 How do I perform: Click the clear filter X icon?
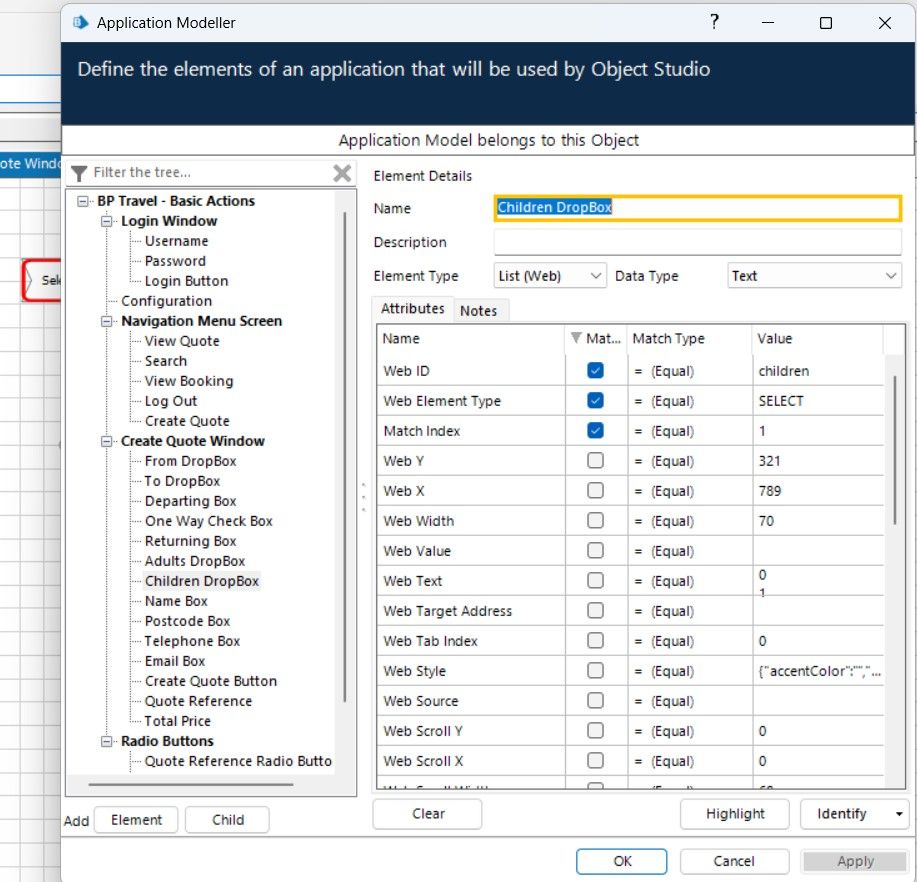(x=342, y=173)
